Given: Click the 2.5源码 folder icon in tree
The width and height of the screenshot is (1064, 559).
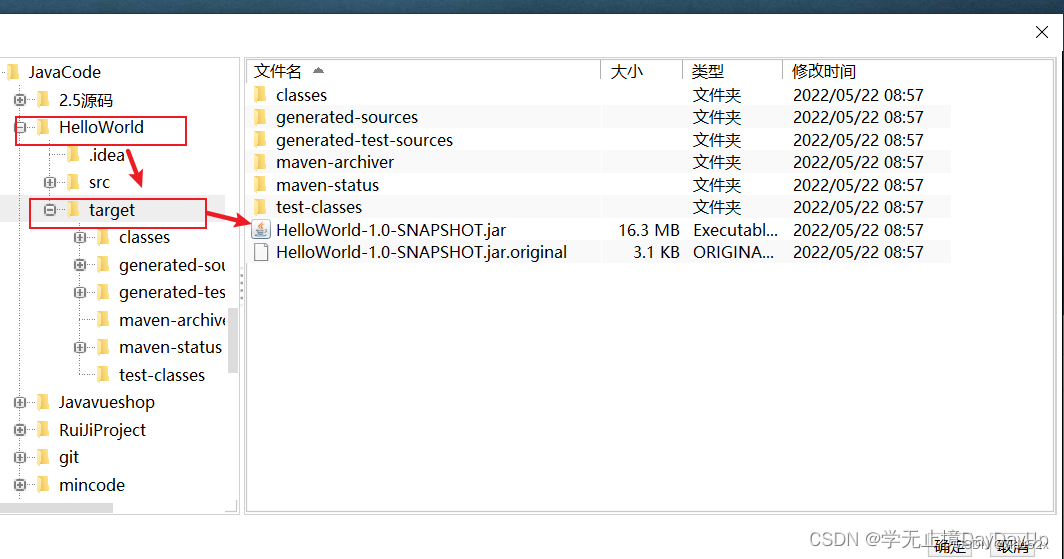Looking at the screenshot, I should (43, 100).
